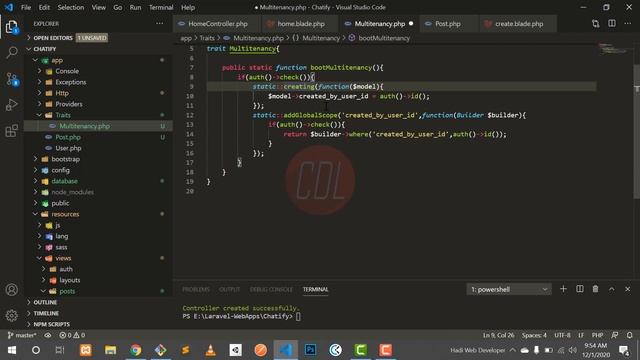640x360 pixels.
Task: Open Post.php in the file tree
Action: click(98, 137)
